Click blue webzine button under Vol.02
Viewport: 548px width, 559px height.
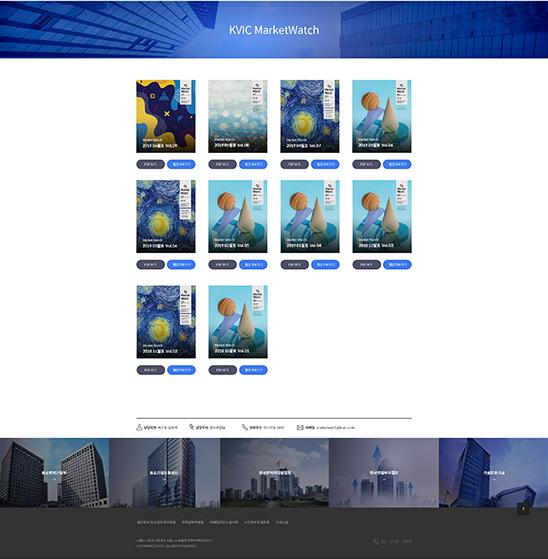[x=181, y=370]
